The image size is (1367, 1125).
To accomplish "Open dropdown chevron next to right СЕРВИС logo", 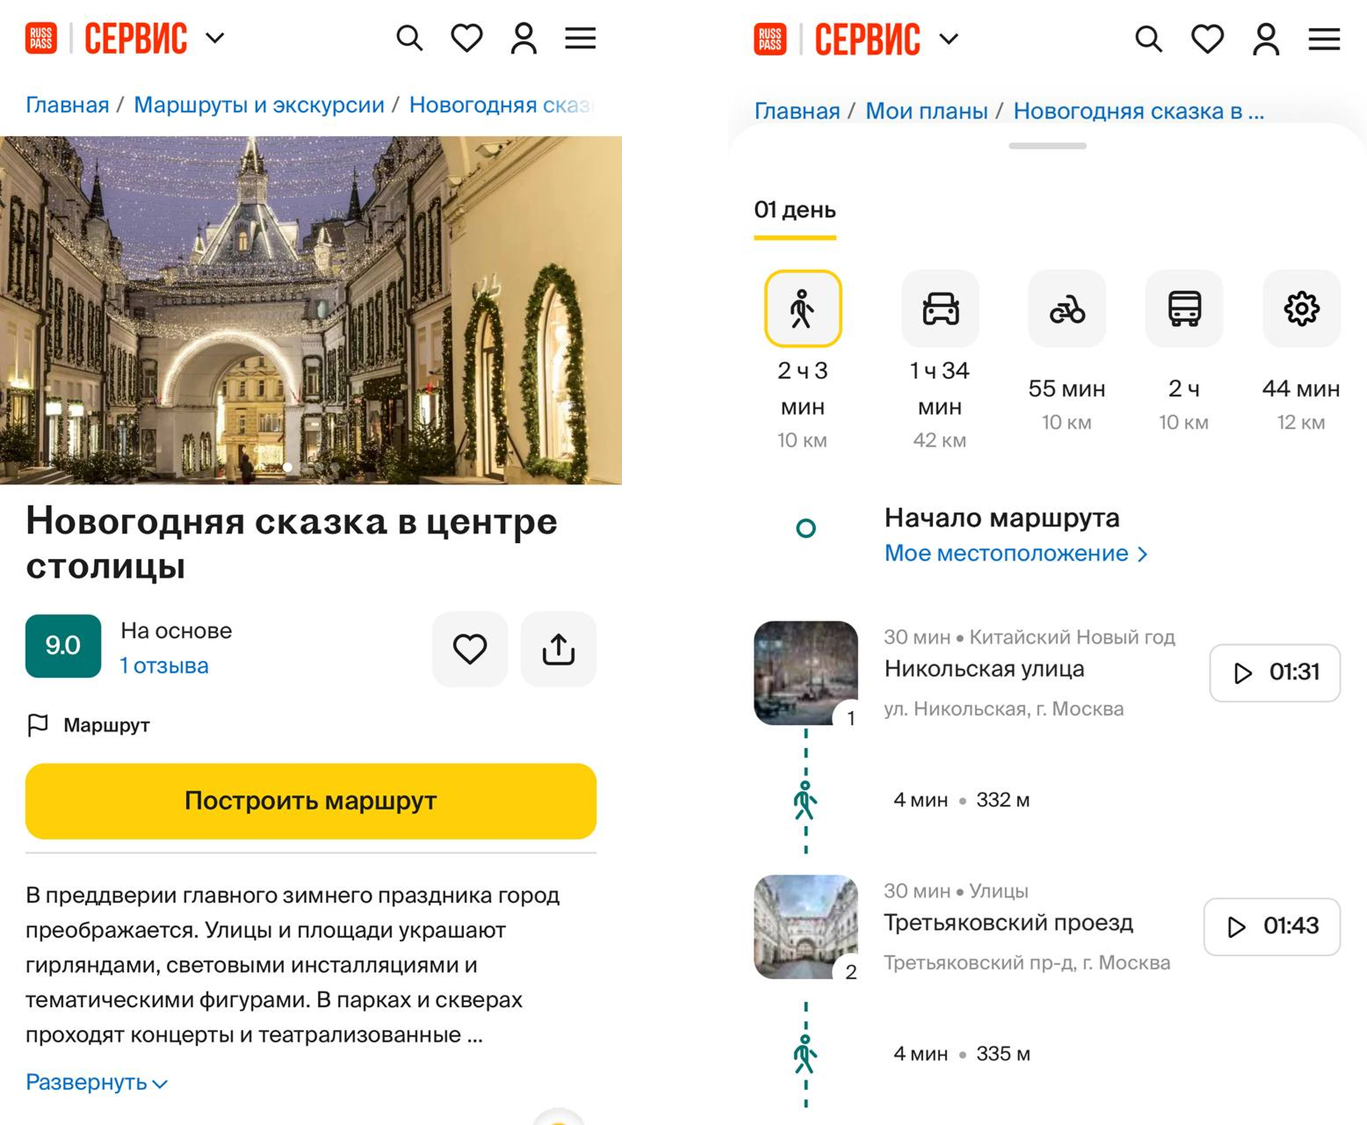I will (x=949, y=39).
